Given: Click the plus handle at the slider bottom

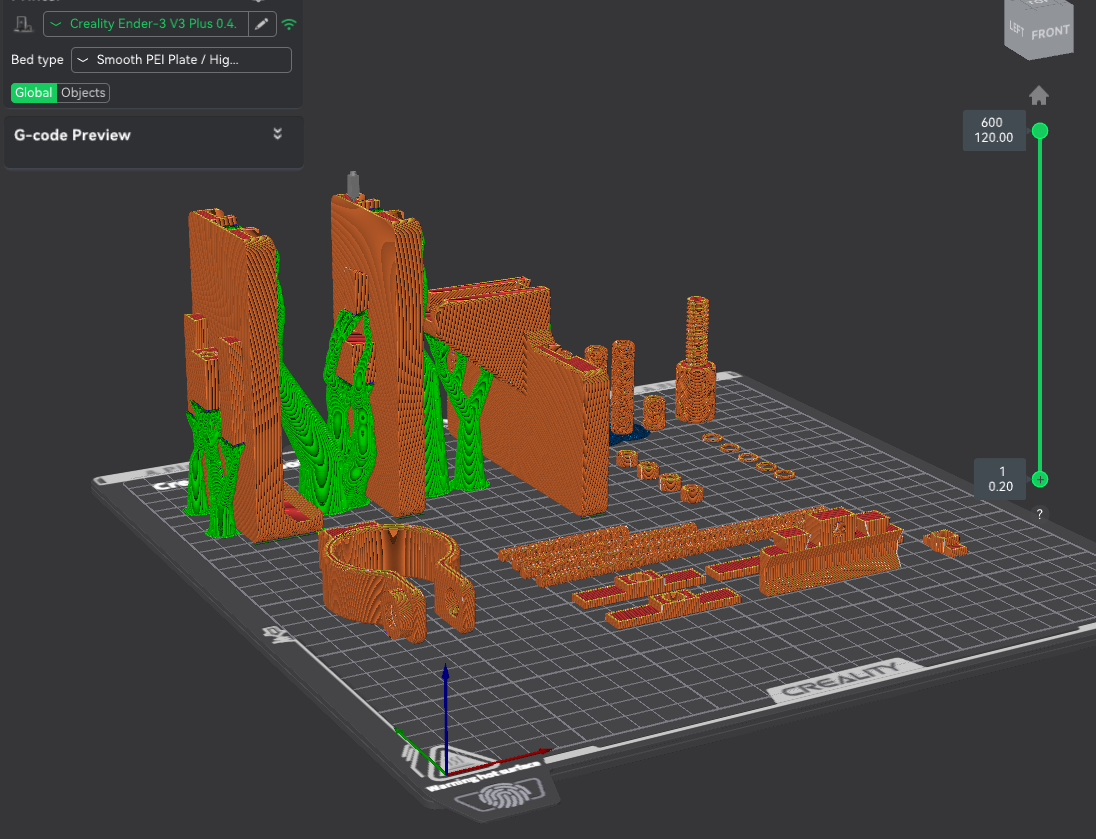Looking at the screenshot, I should pos(1040,480).
